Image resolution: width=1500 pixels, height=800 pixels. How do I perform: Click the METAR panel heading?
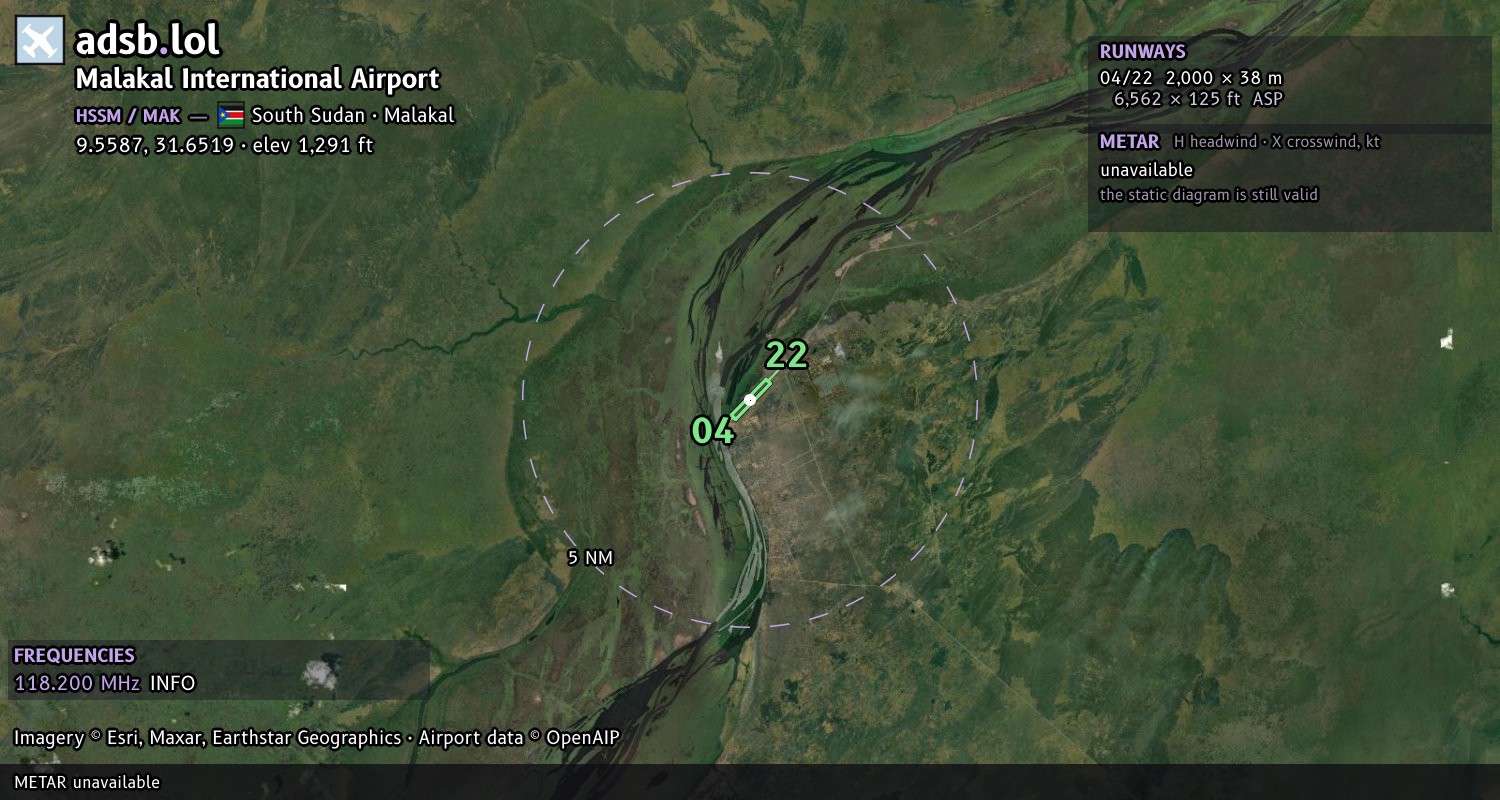[x=1129, y=142]
